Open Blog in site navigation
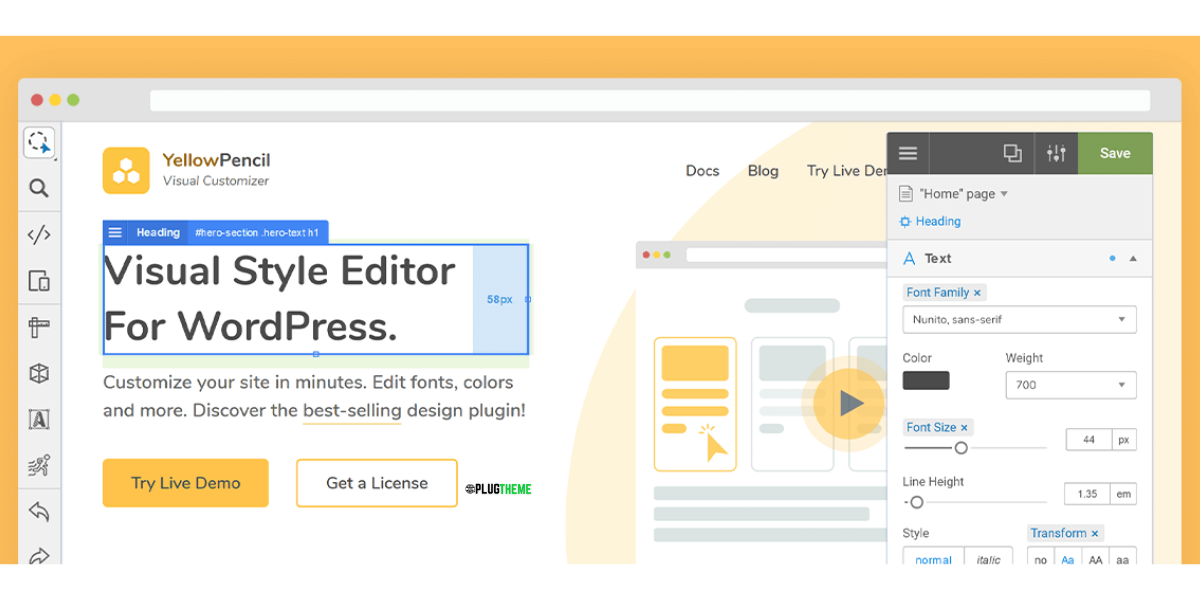The image size is (1200, 600). coord(763,171)
